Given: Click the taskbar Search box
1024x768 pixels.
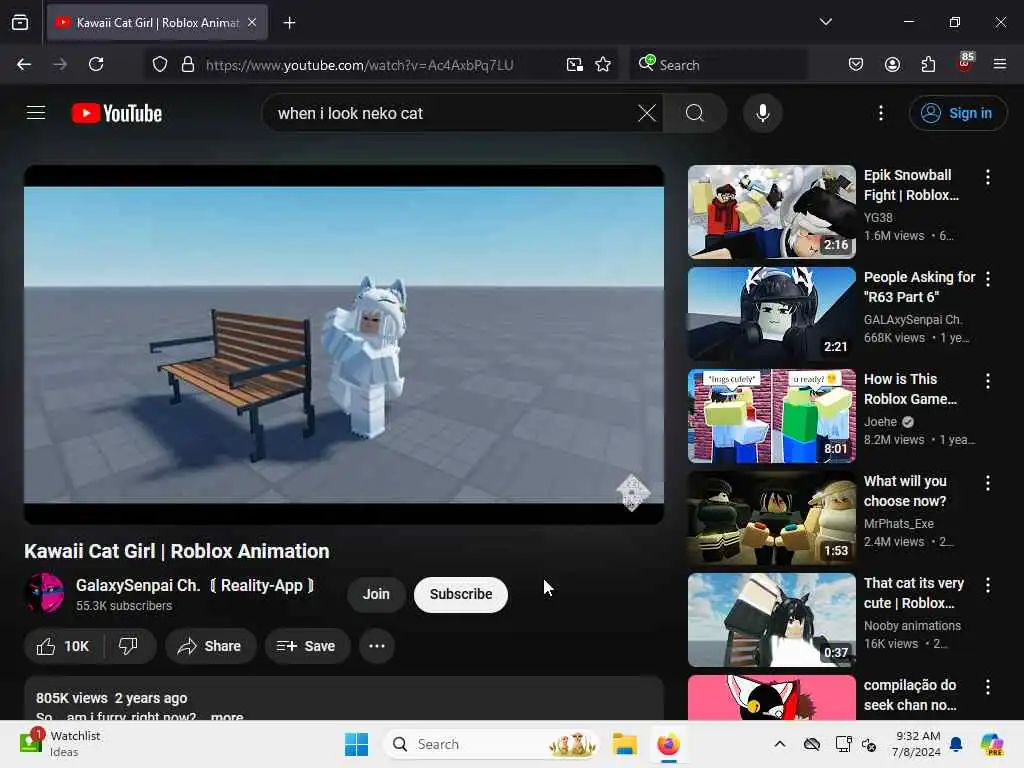Looking at the screenshot, I should [x=490, y=744].
